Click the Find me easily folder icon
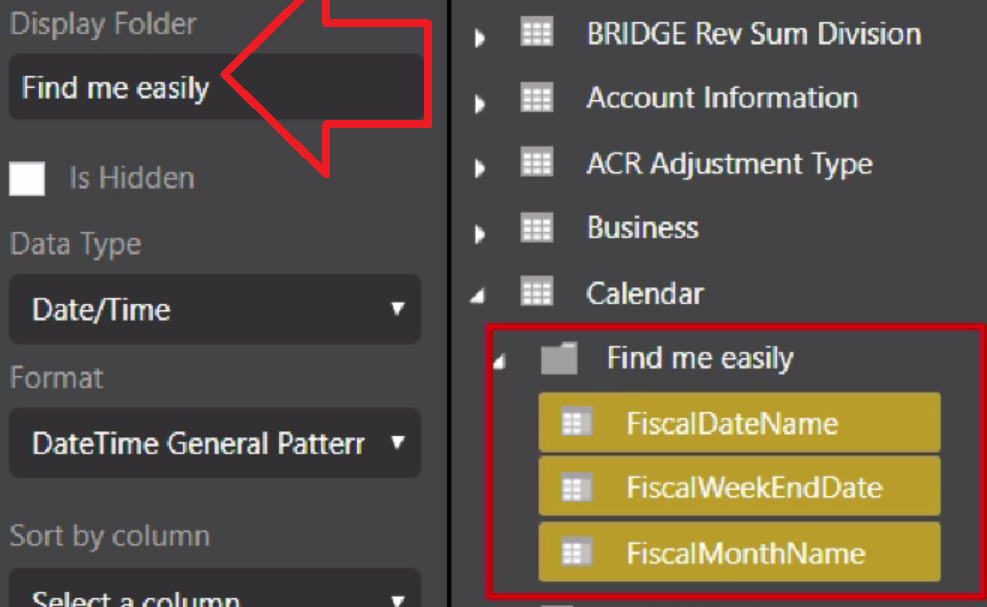The width and height of the screenshot is (987, 607). pyautogui.click(x=559, y=358)
